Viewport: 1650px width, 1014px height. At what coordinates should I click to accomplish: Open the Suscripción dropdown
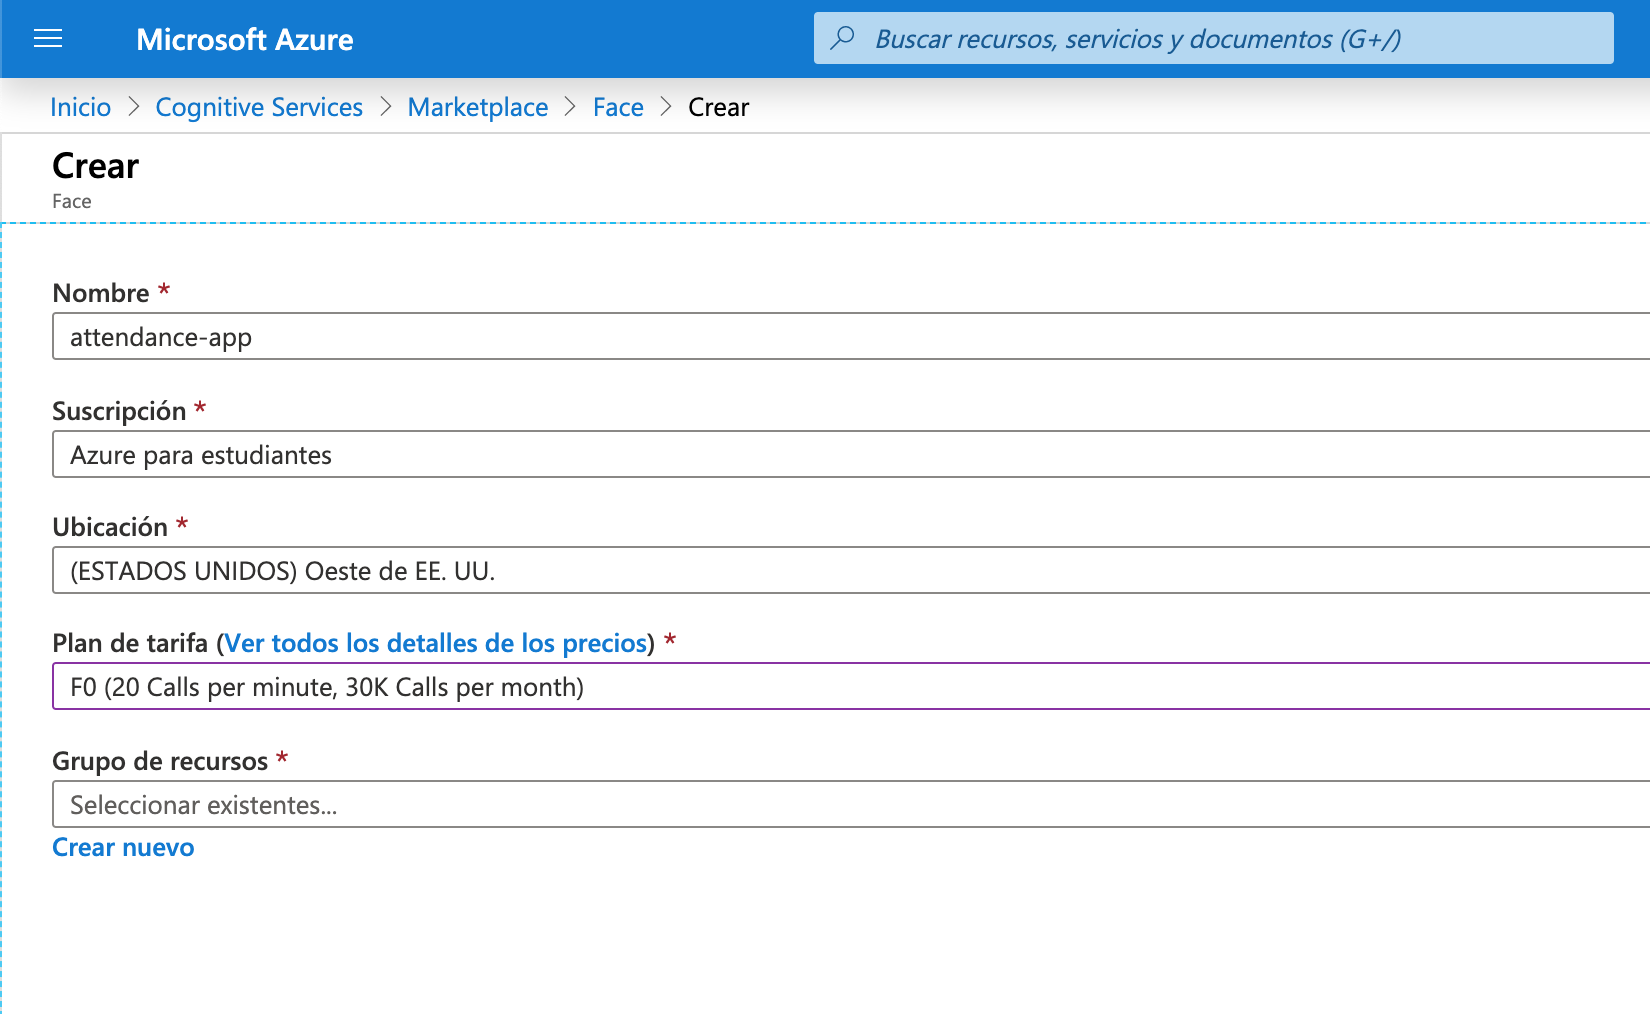851,454
